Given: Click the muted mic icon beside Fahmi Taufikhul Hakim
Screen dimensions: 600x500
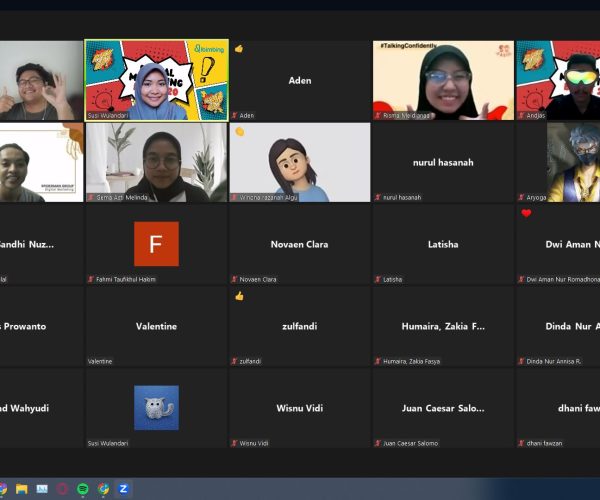Looking at the screenshot, I should (x=91, y=279).
